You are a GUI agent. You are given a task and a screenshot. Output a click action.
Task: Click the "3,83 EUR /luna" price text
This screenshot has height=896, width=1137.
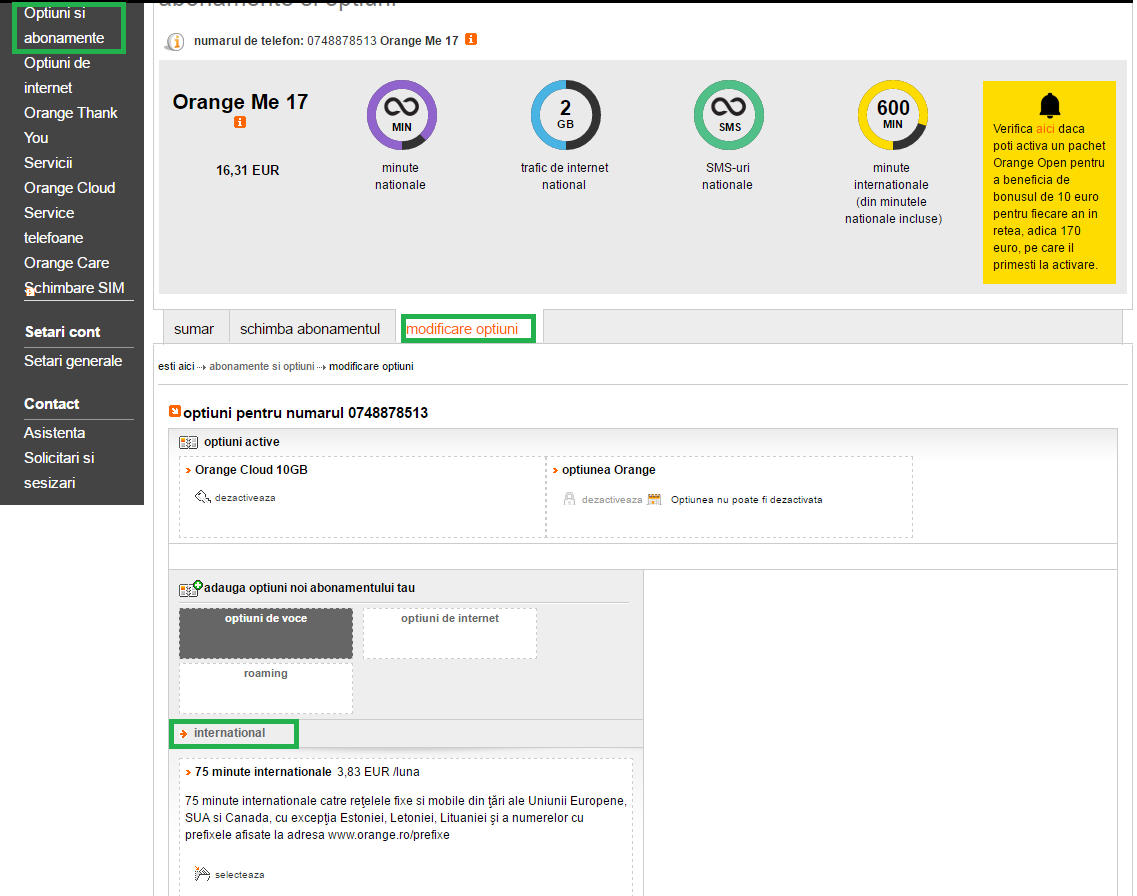coord(378,772)
